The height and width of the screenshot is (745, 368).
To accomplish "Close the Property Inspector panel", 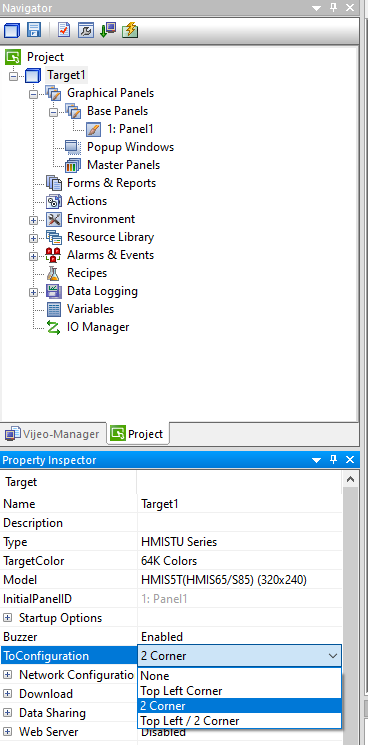I will [350, 460].
